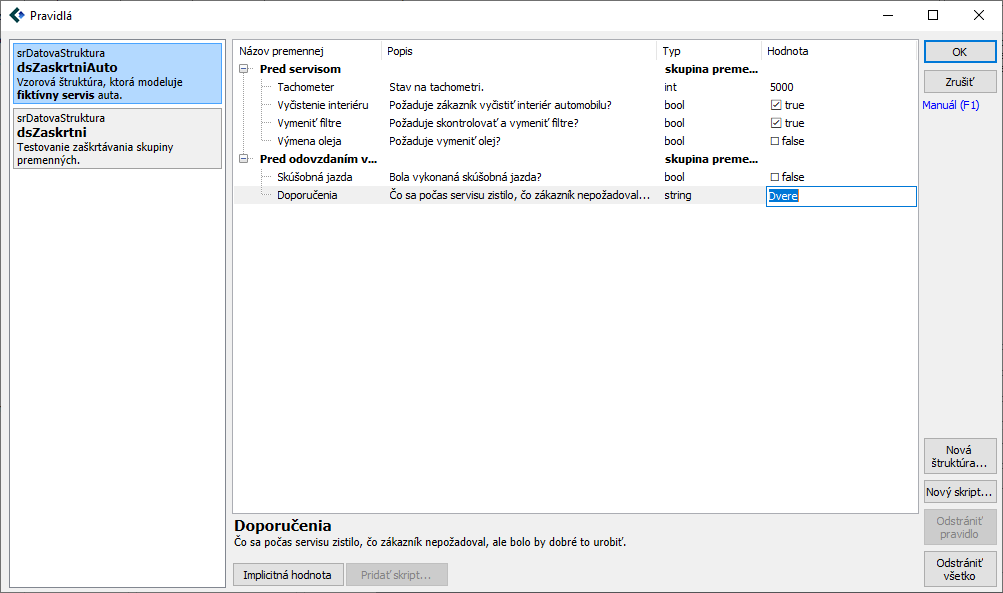1003x593 pixels.
Task: Click the Pravidlá app icon in title bar
Action: pos(16,15)
